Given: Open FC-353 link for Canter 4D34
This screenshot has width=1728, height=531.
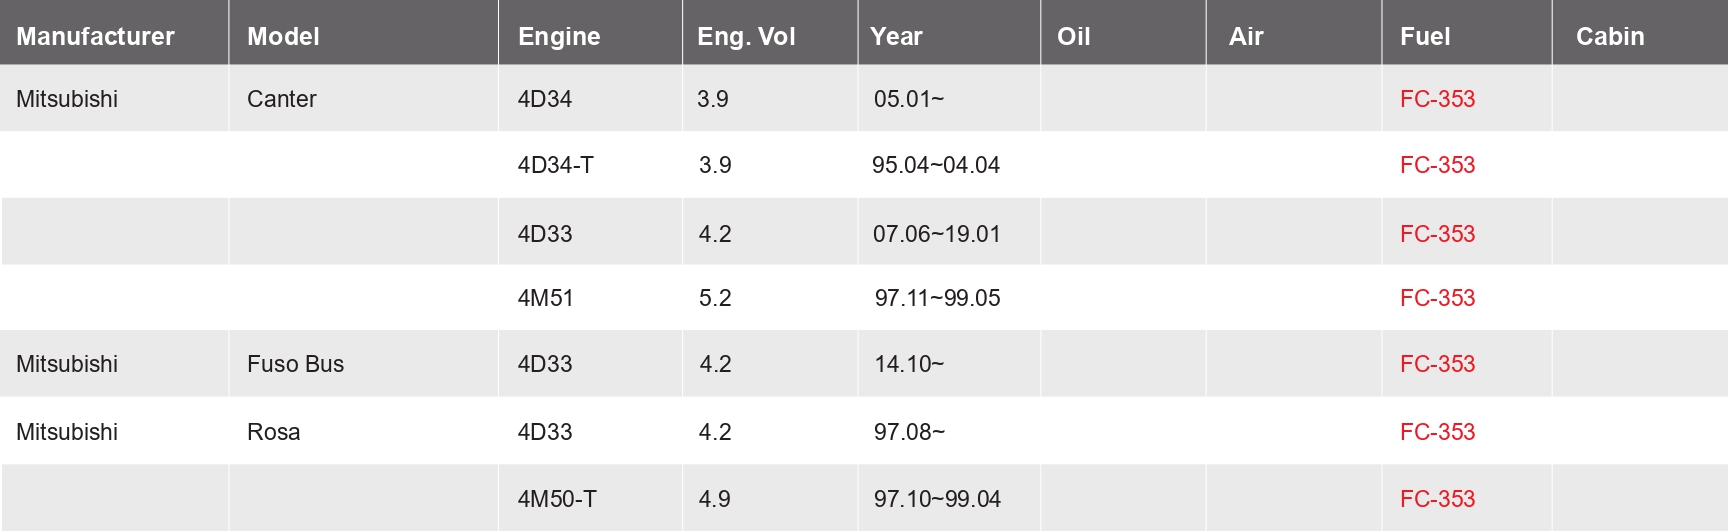Looking at the screenshot, I should [x=1437, y=99].
